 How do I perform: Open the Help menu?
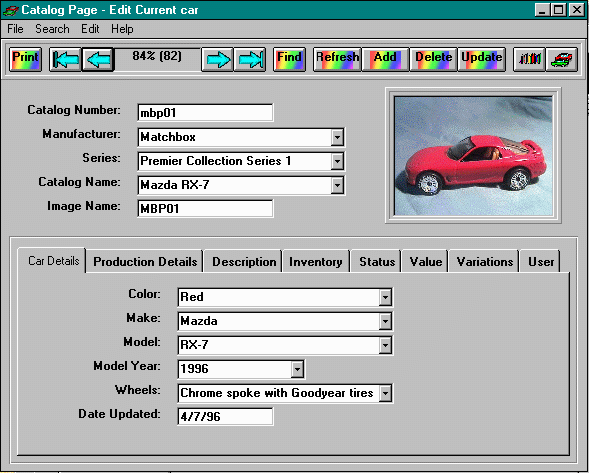pos(122,29)
